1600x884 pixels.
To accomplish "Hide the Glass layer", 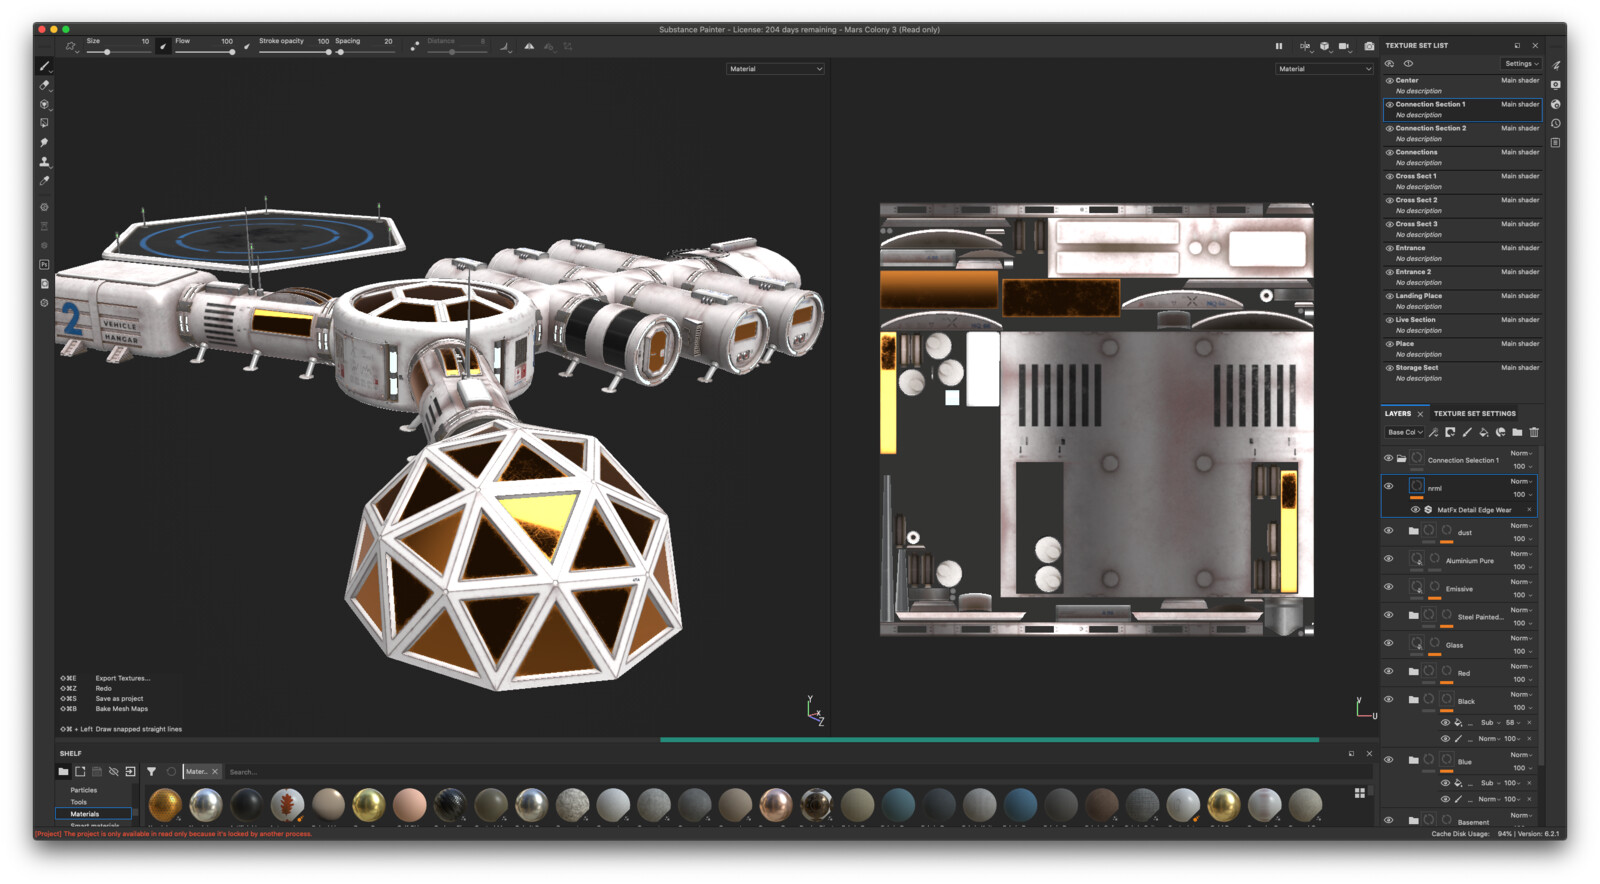I will 1388,643.
